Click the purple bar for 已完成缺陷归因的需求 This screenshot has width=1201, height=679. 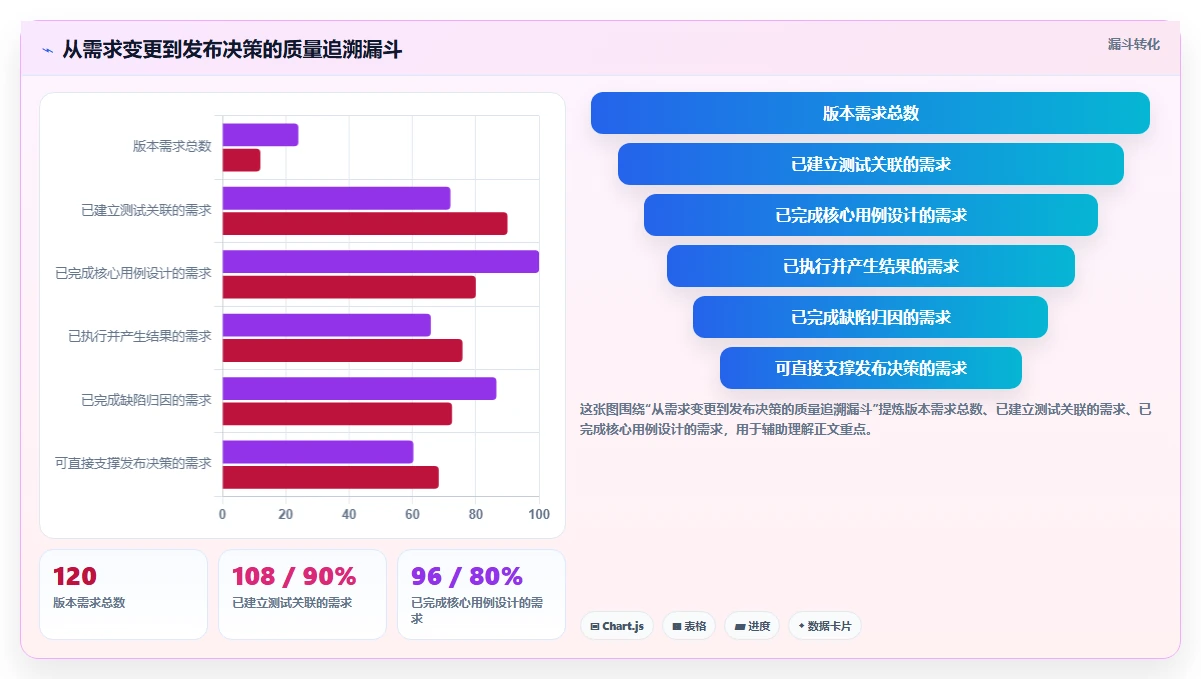pos(359,389)
